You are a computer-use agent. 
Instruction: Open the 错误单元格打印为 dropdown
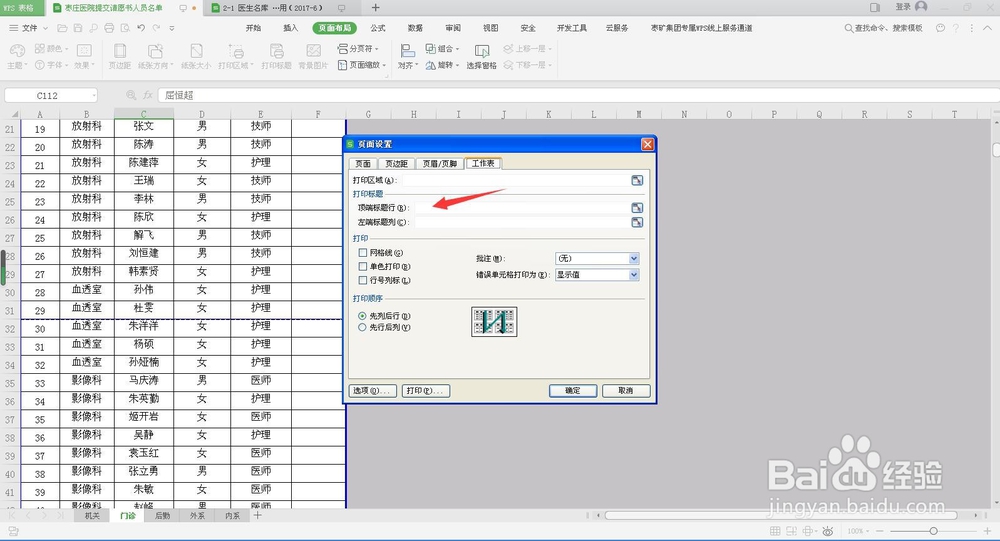(597, 275)
